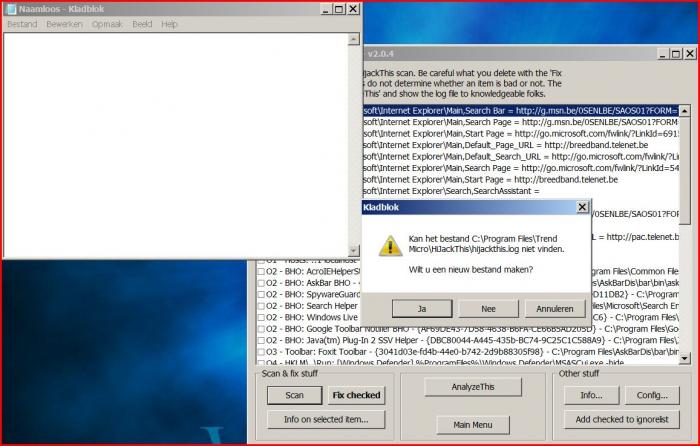This screenshot has height=446, width=700.
Task: Check the O2 BHO SpywareGuard entry
Action: pyautogui.click(x=261, y=295)
